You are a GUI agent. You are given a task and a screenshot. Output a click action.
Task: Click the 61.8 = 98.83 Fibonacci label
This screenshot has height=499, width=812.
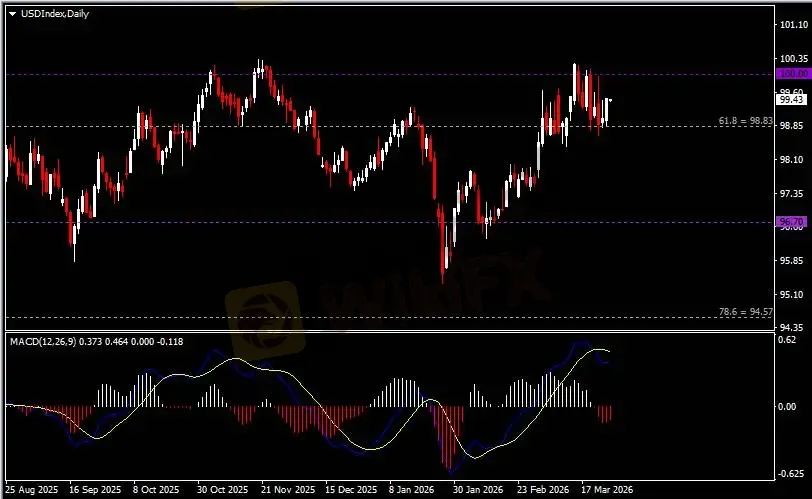[x=746, y=121]
